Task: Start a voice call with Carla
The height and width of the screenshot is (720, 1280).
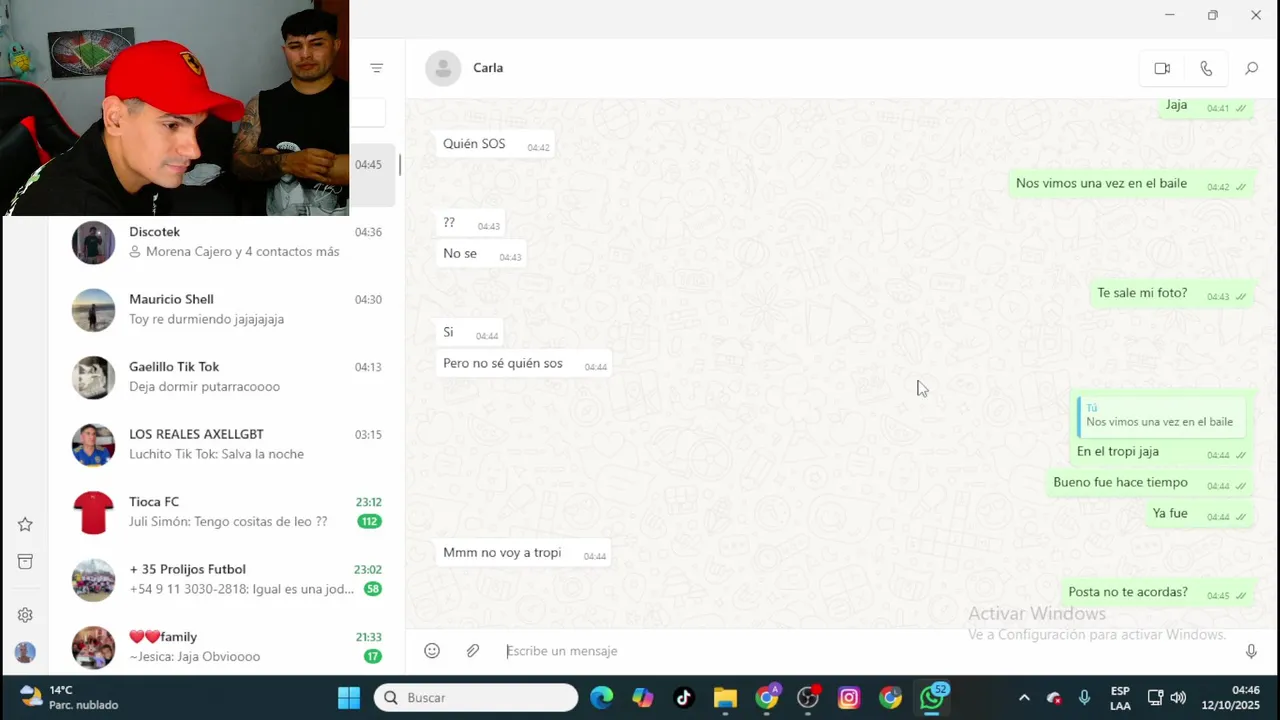Action: pyautogui.click(x=1206, y=68)
